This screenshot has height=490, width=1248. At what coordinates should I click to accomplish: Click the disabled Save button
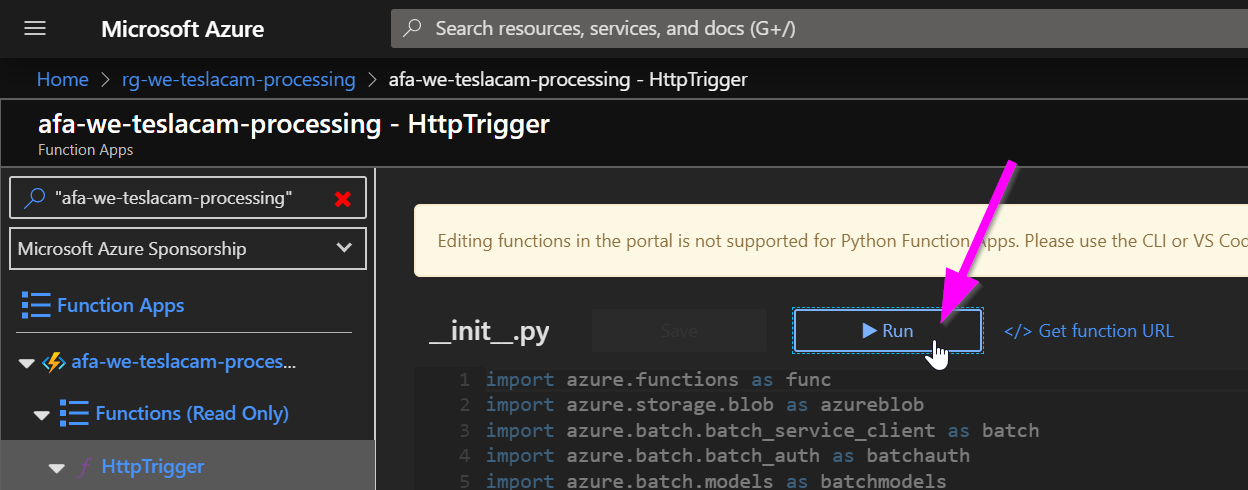[x=679, y=330]
